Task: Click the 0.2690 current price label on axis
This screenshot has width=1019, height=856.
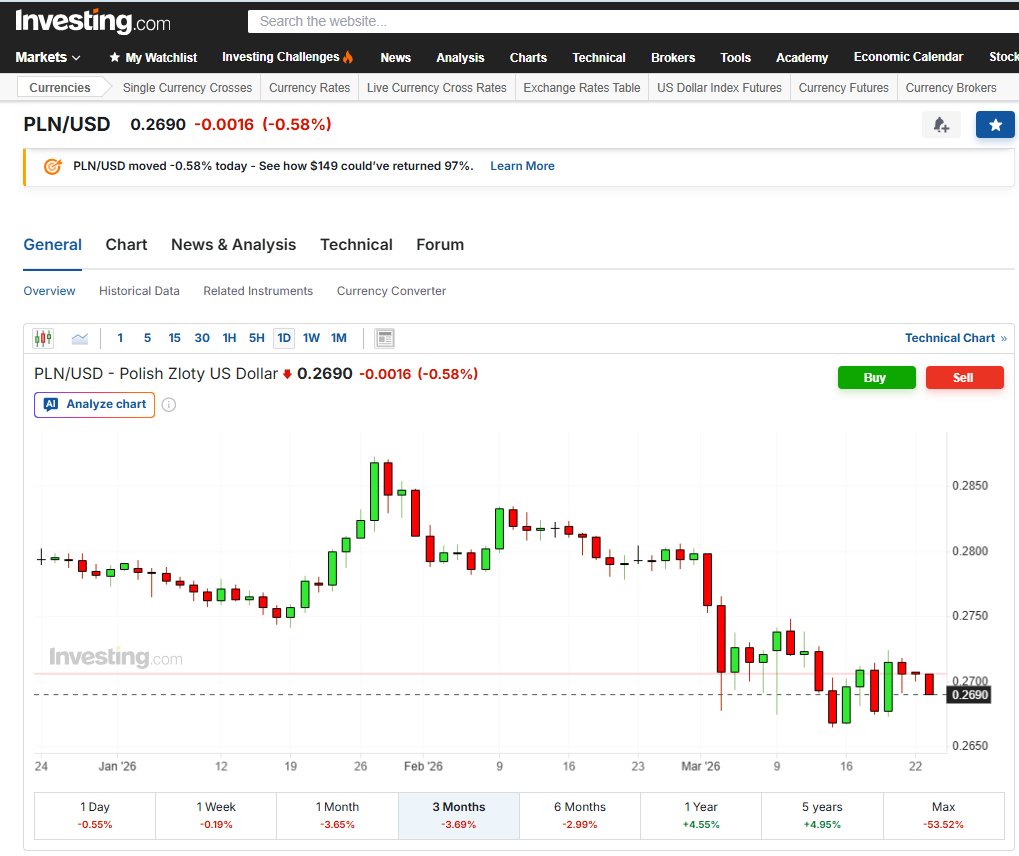Action: click(970, 695)
